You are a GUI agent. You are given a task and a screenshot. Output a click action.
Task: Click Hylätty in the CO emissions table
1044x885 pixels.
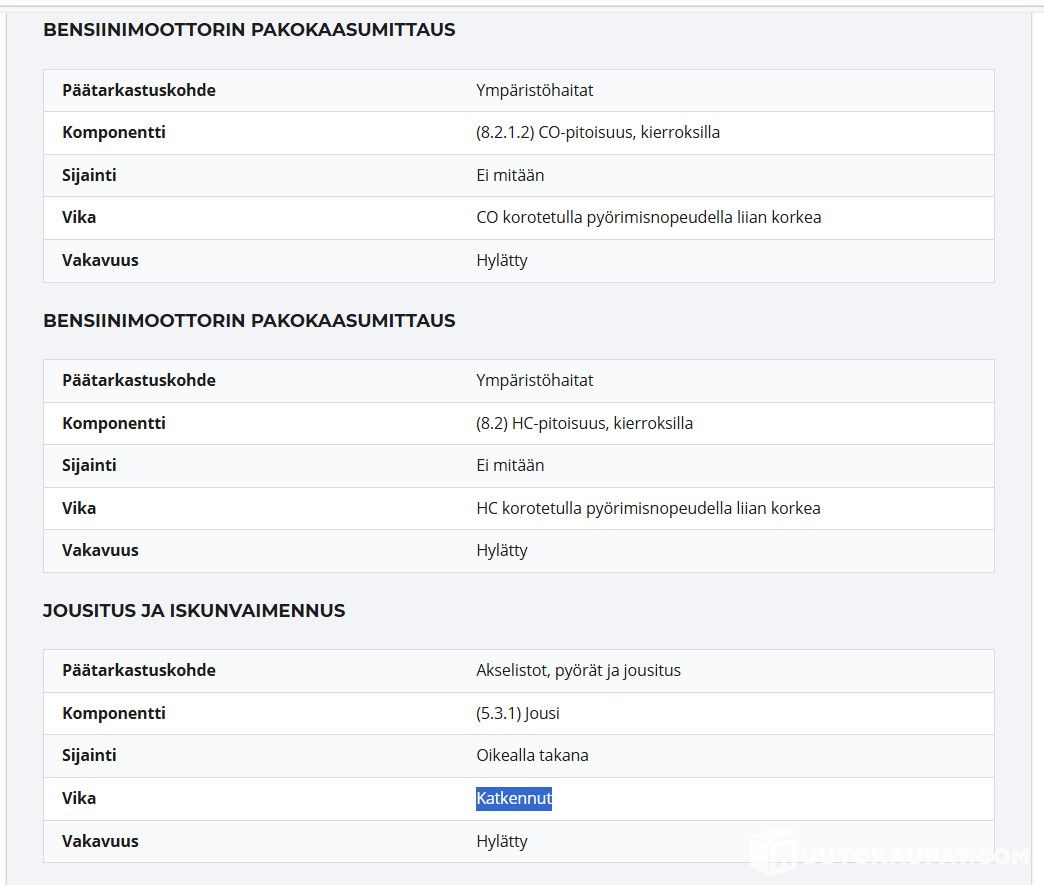[x=501, y=260]
